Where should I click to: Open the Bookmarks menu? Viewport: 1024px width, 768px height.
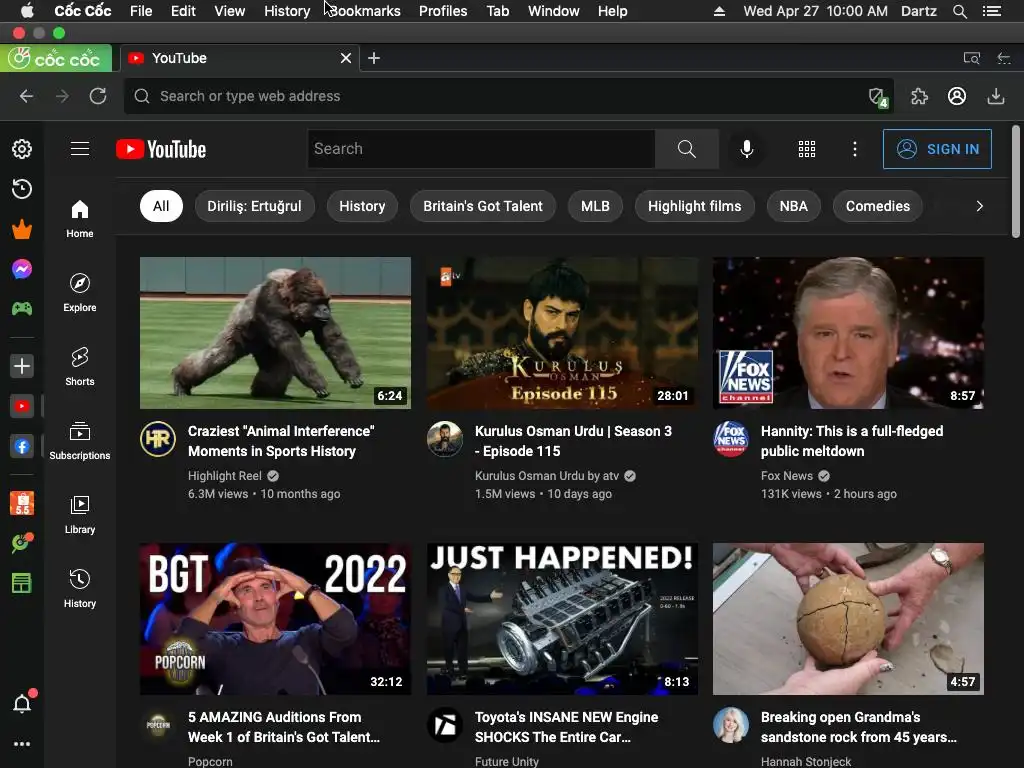tap(364, 11)
